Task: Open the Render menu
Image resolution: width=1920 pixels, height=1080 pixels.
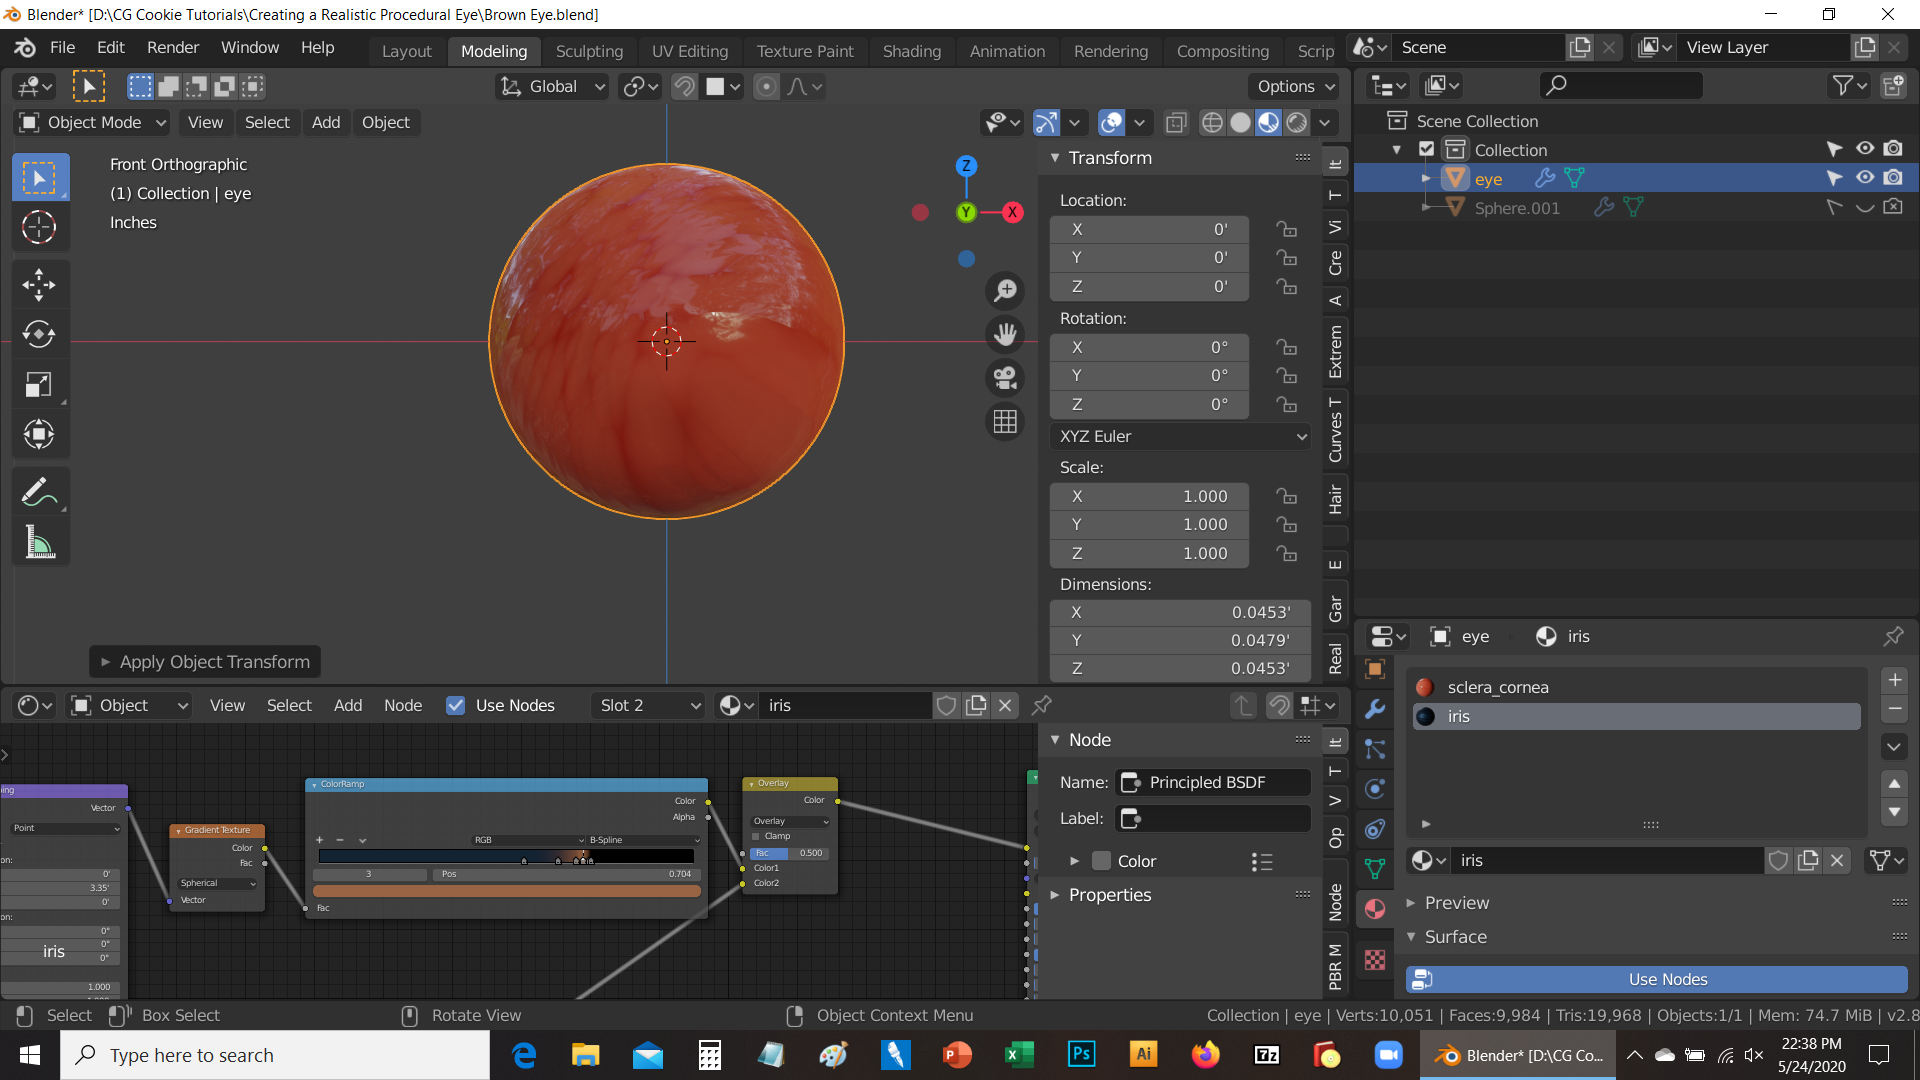Action: (173, 48)
